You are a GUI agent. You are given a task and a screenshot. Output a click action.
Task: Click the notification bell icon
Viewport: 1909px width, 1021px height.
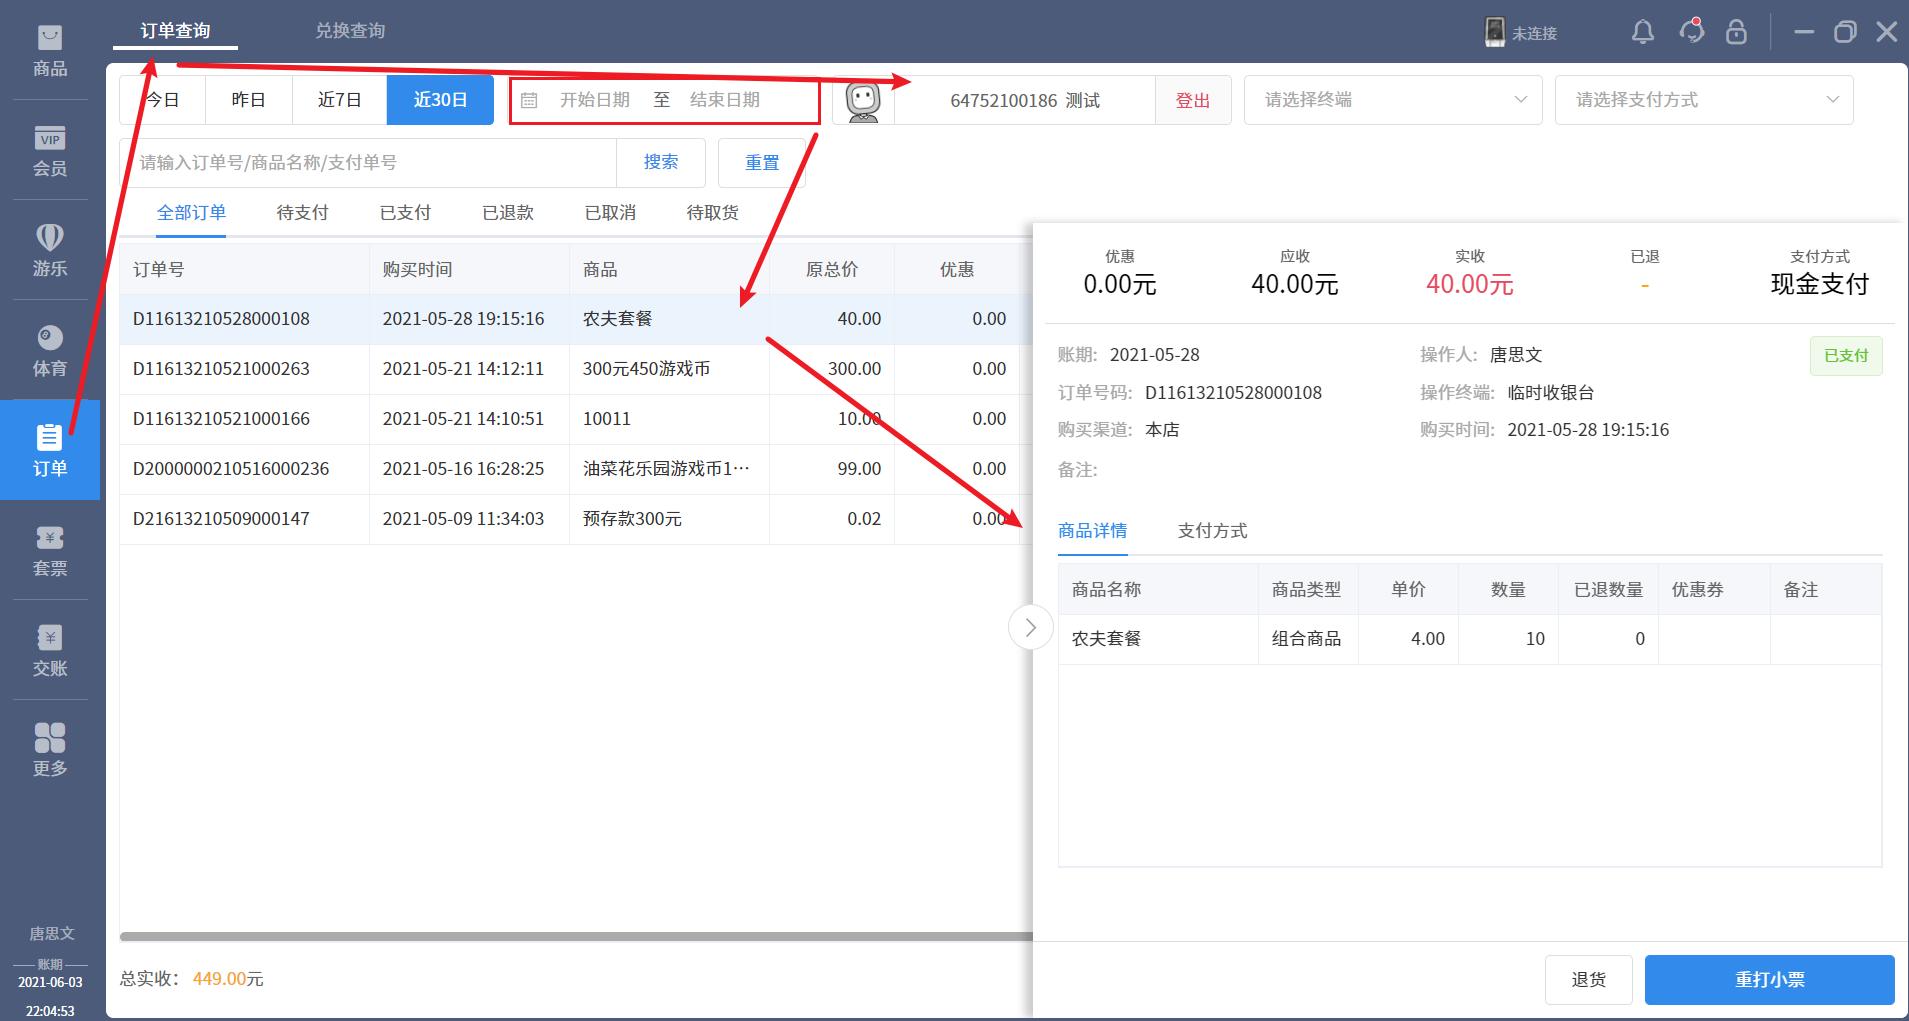click(1643, 32)
